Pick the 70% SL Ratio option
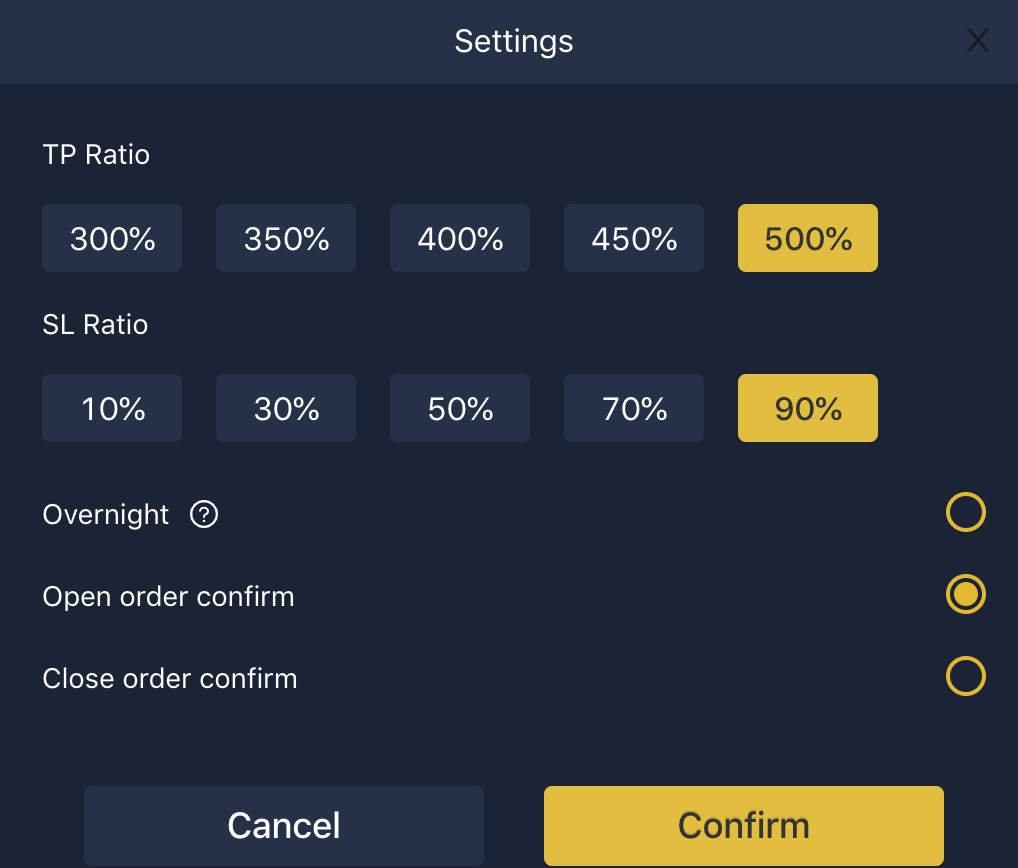Viewport: 1018px width, 868px height. pyautogui.click(x=634, y=408)
